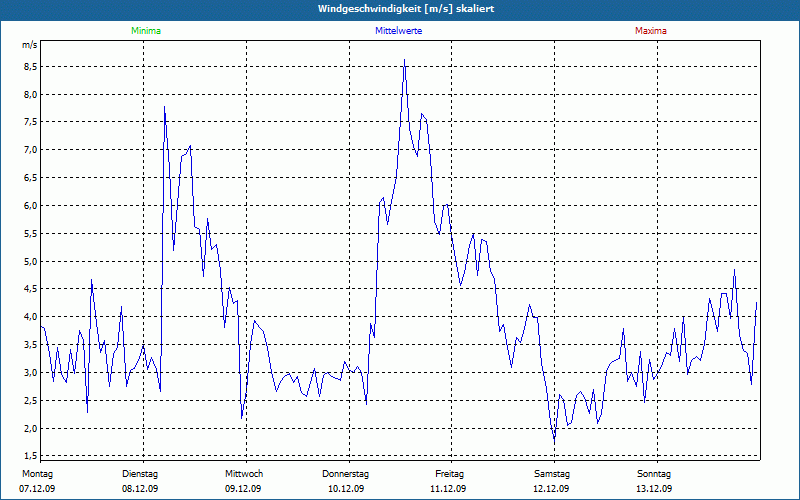The image size is (800, 500).
Task: Click the 07.12.09 date label
Action: (37, 489)
